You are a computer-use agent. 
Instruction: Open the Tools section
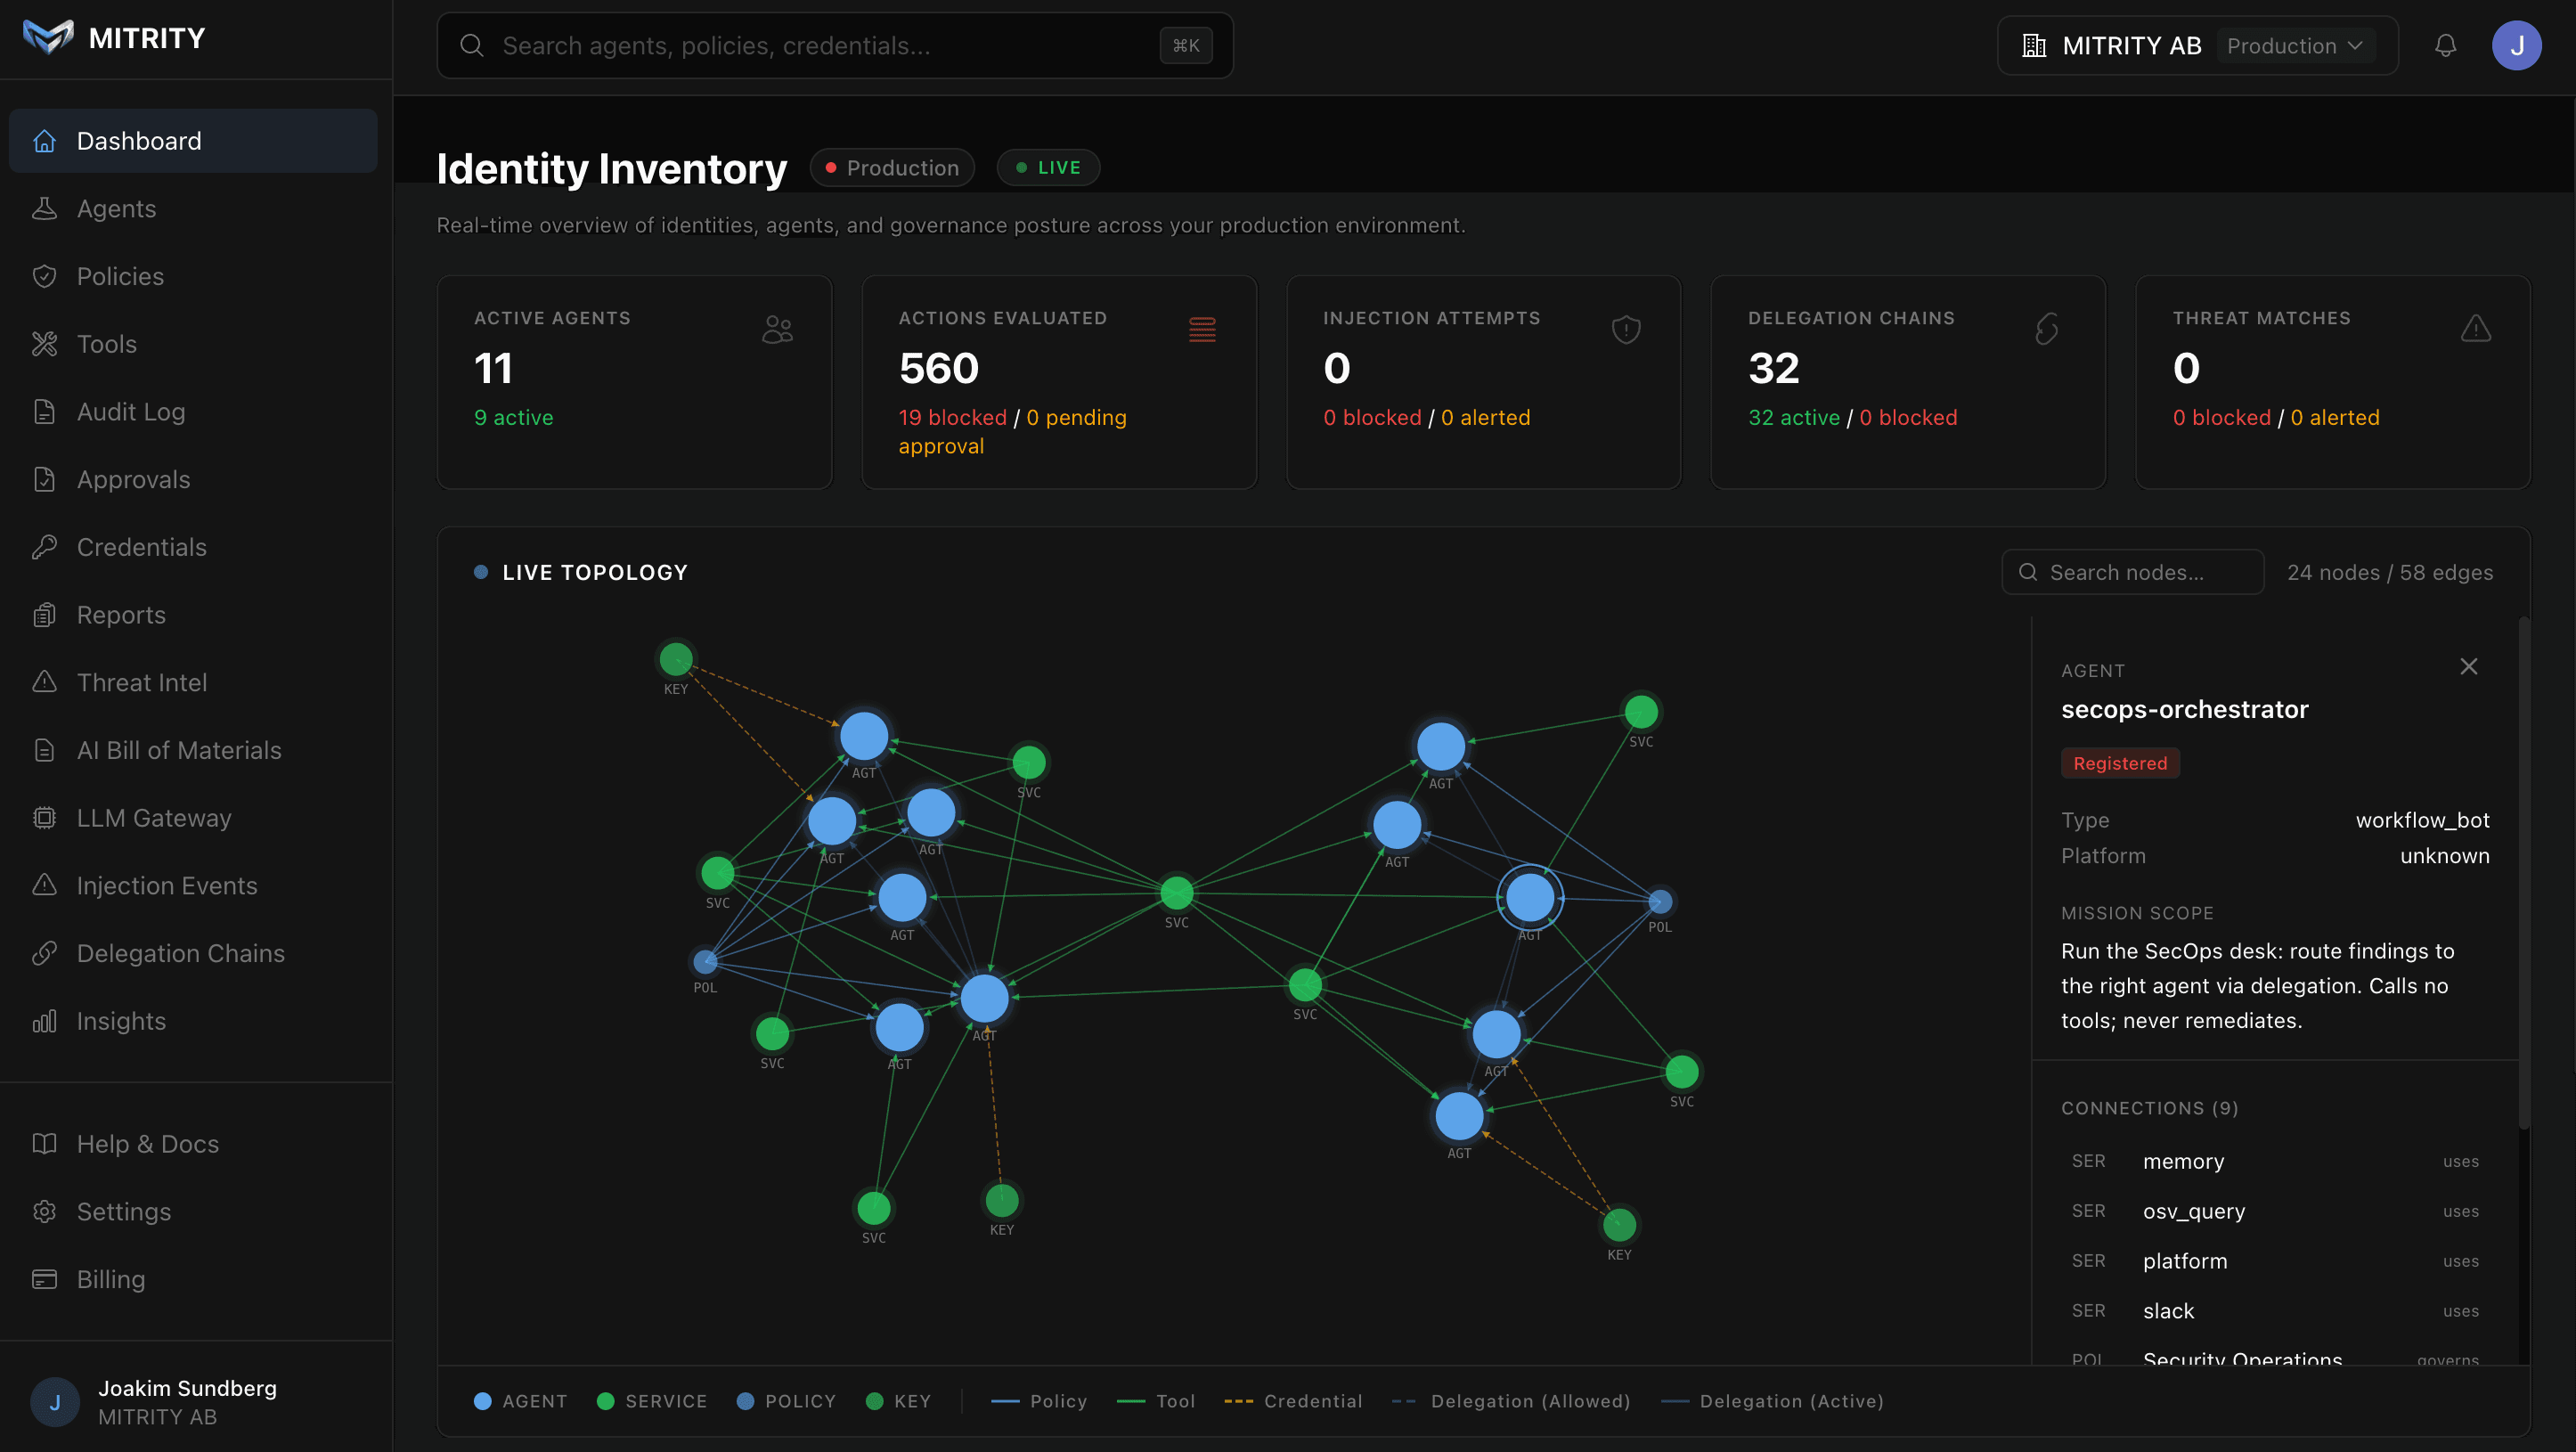(193, 344)
